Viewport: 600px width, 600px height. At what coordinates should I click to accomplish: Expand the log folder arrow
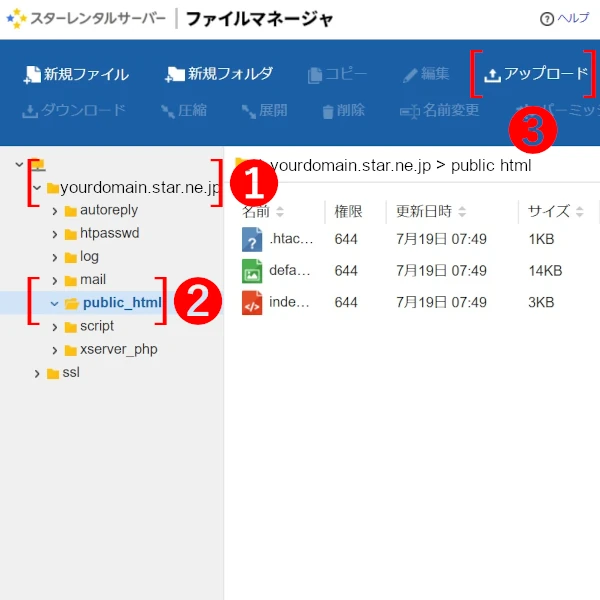55,258
